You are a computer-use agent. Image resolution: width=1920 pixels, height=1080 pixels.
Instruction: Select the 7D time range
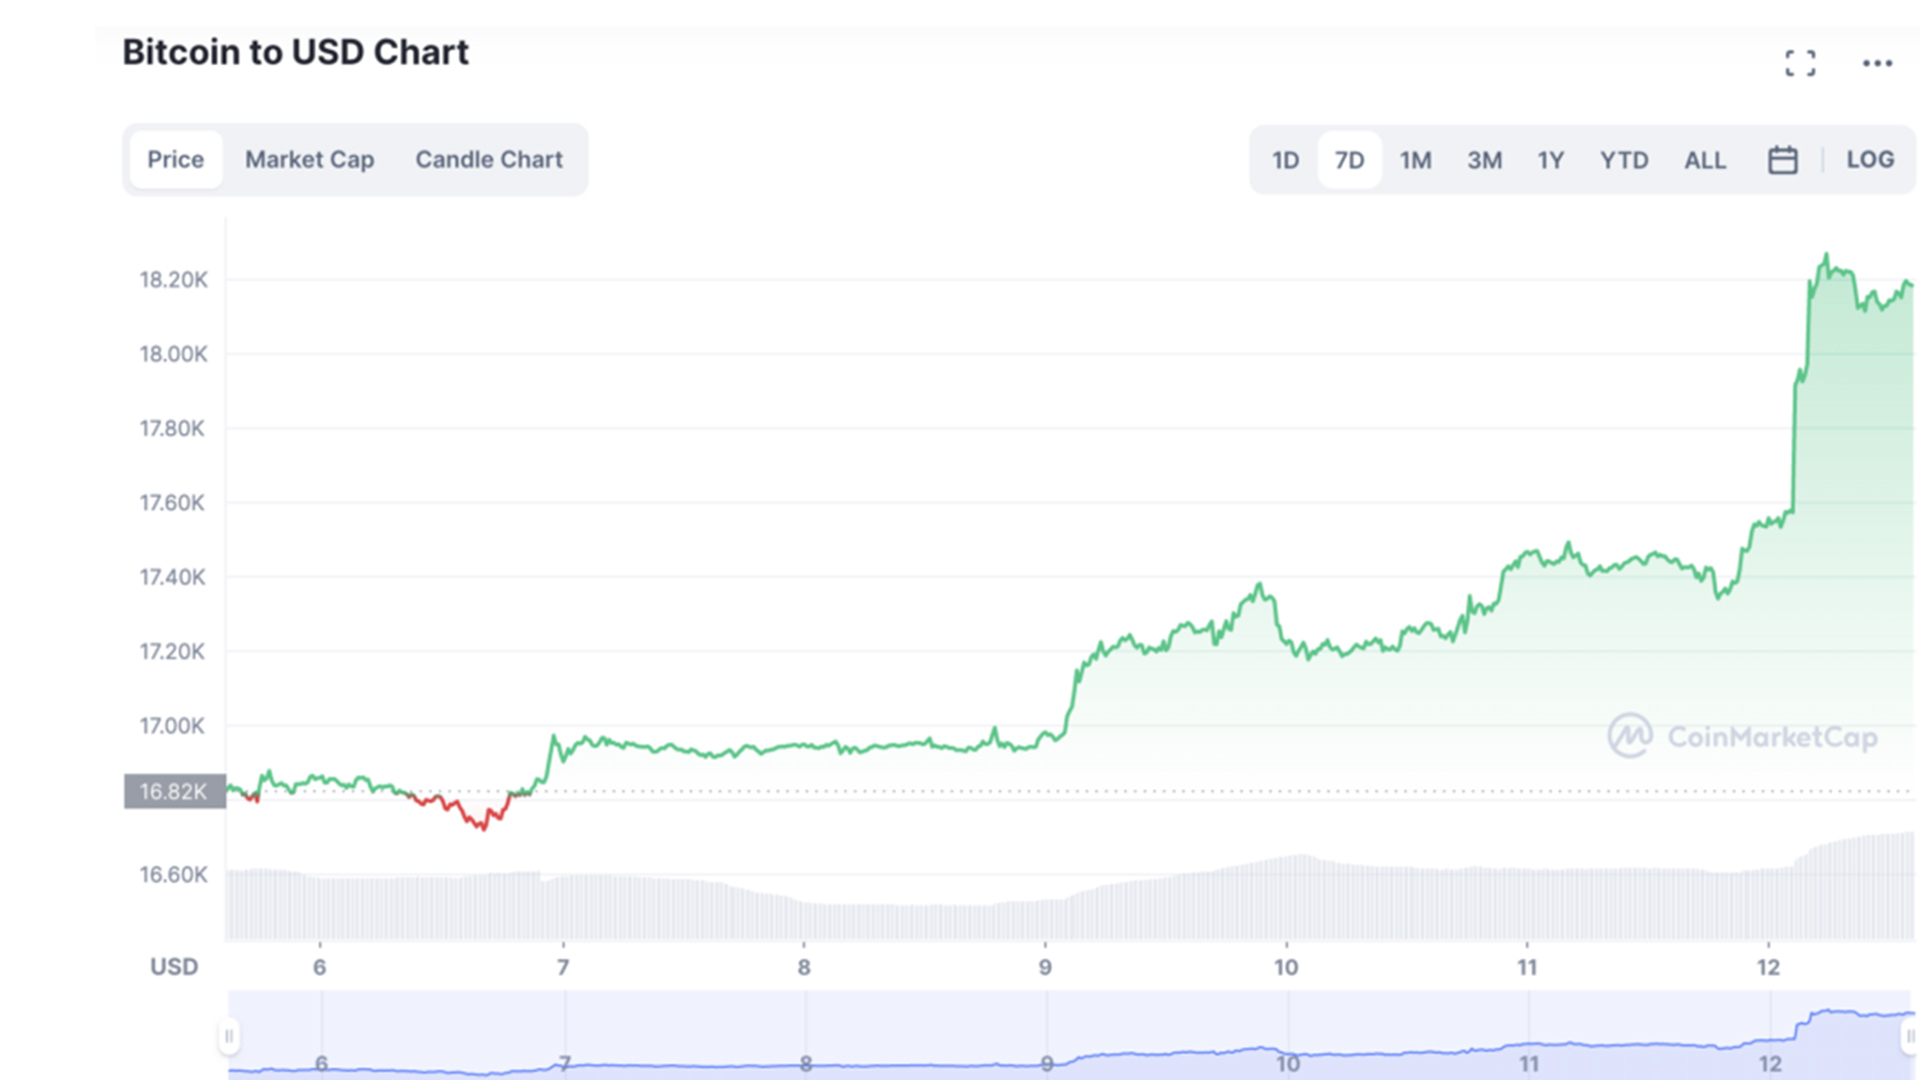[x=1349, y=160]
